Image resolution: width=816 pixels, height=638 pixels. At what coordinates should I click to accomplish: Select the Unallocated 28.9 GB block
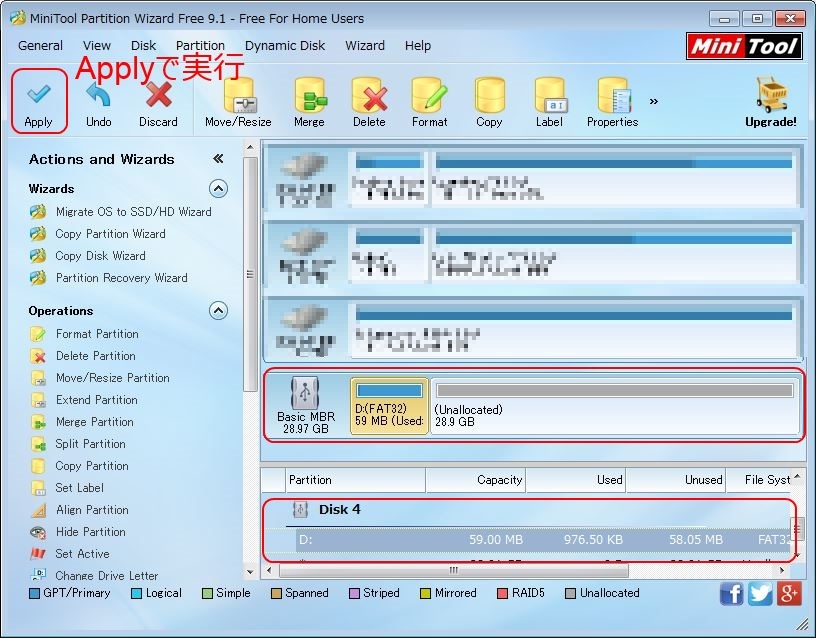[x=615, y=406]
